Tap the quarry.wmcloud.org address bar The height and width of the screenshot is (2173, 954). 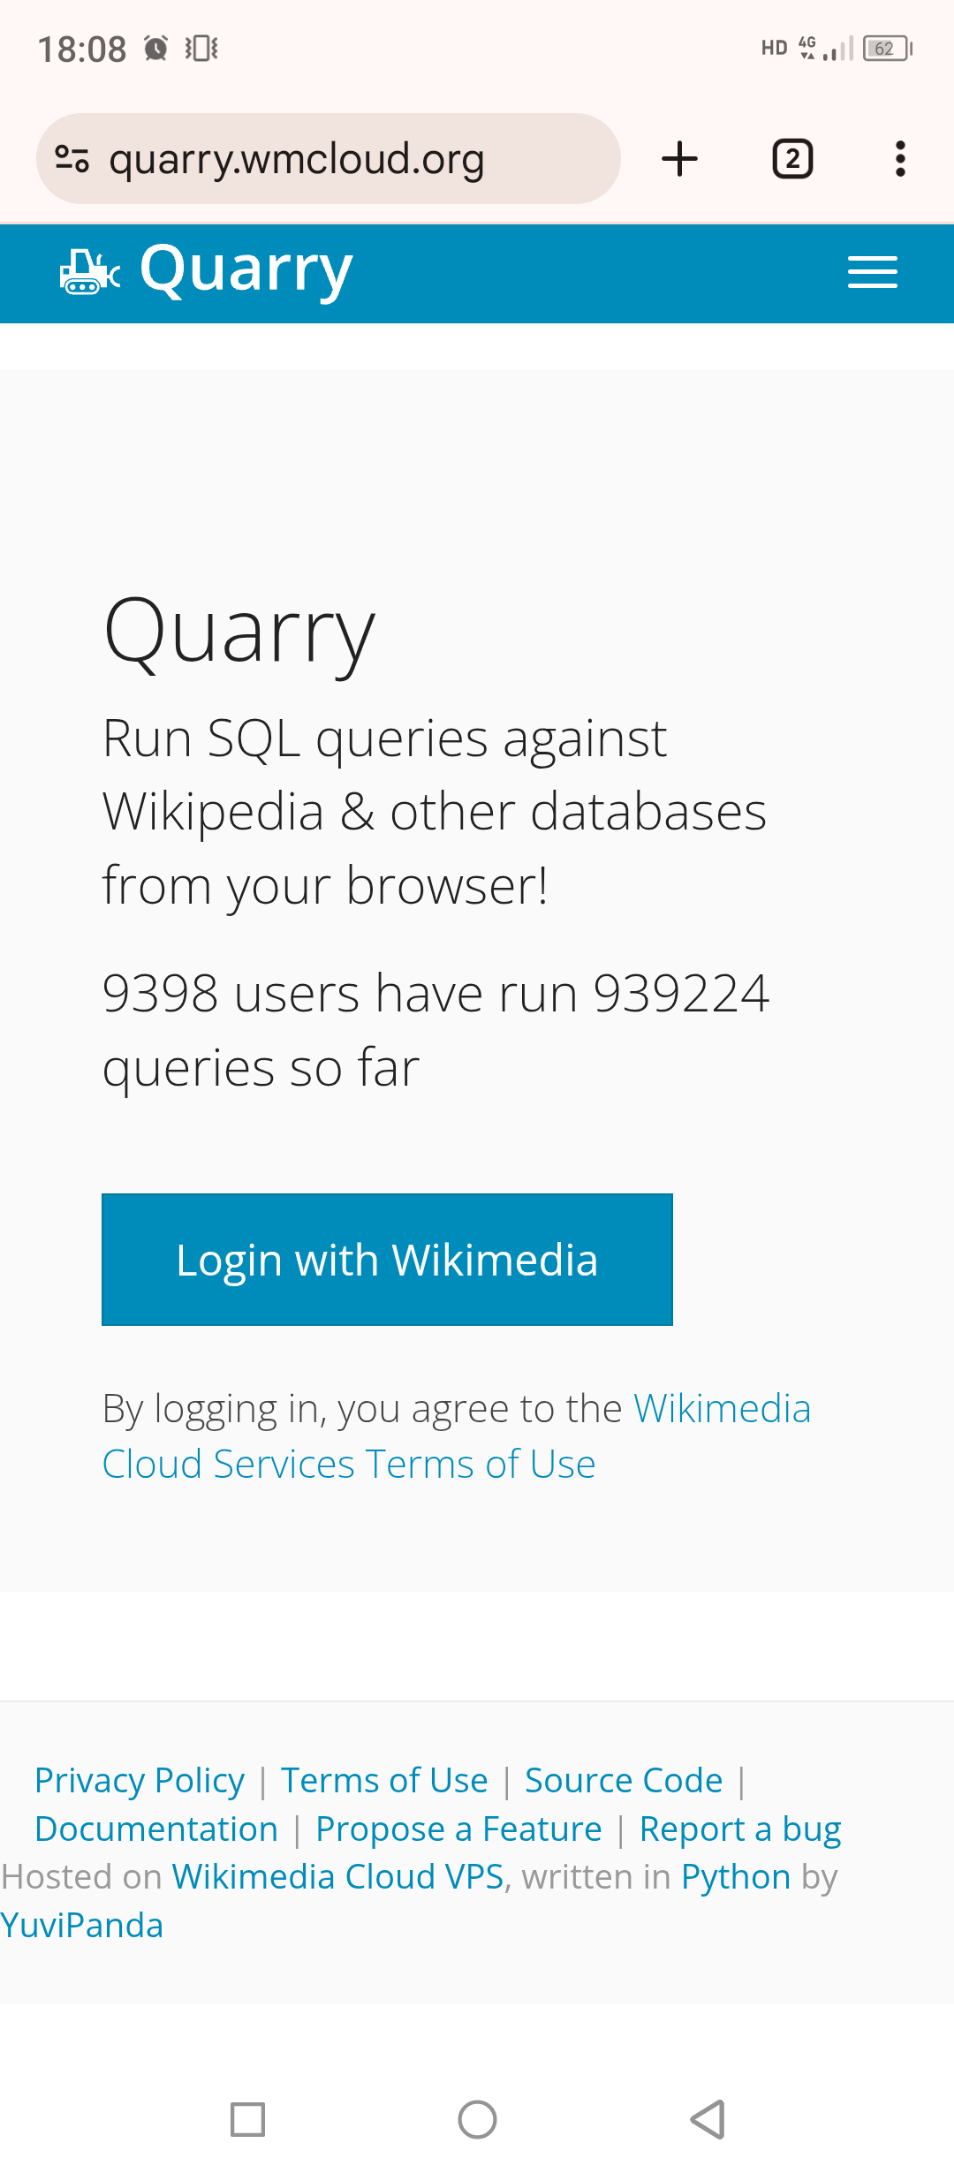(x=328, y=159)
